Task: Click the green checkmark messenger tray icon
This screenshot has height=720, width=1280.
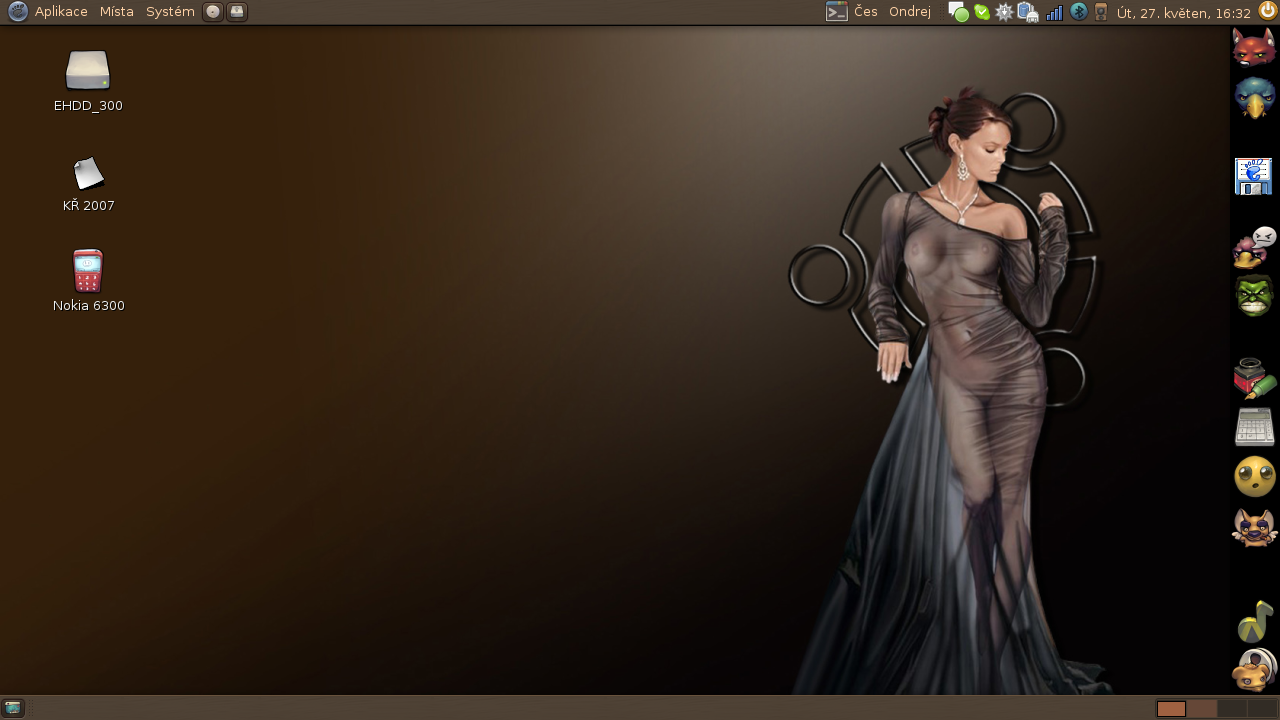Action: (x=982, y=13)
